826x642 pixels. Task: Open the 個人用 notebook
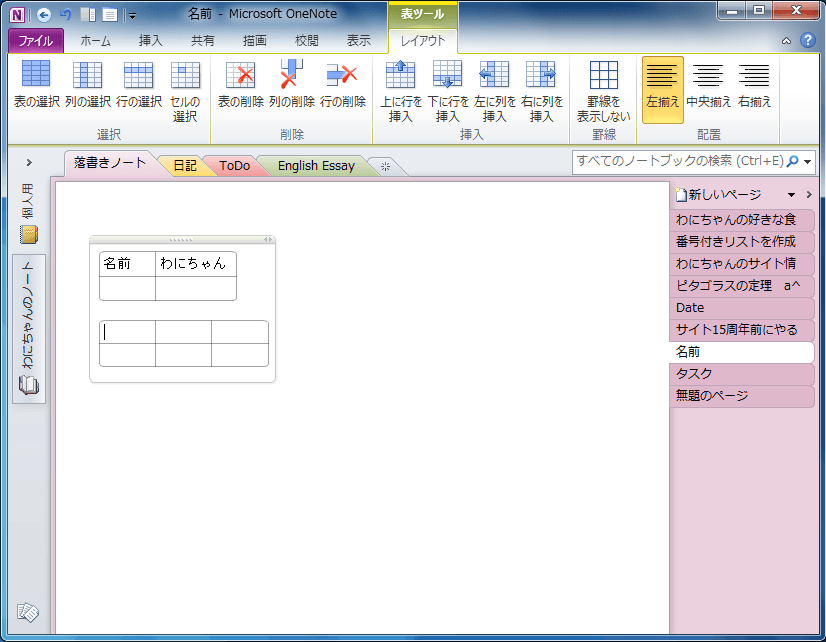(28, 213)
